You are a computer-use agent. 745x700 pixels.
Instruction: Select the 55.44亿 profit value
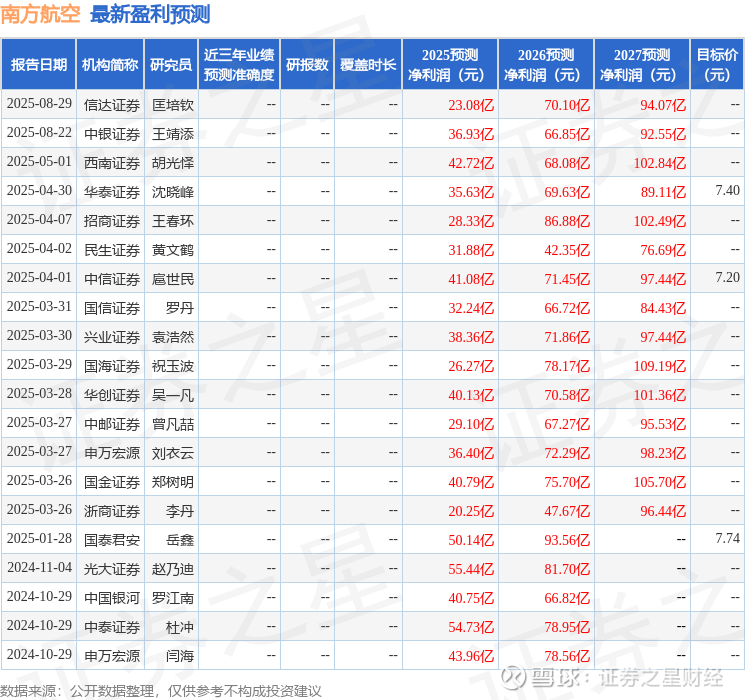[471, 568]
